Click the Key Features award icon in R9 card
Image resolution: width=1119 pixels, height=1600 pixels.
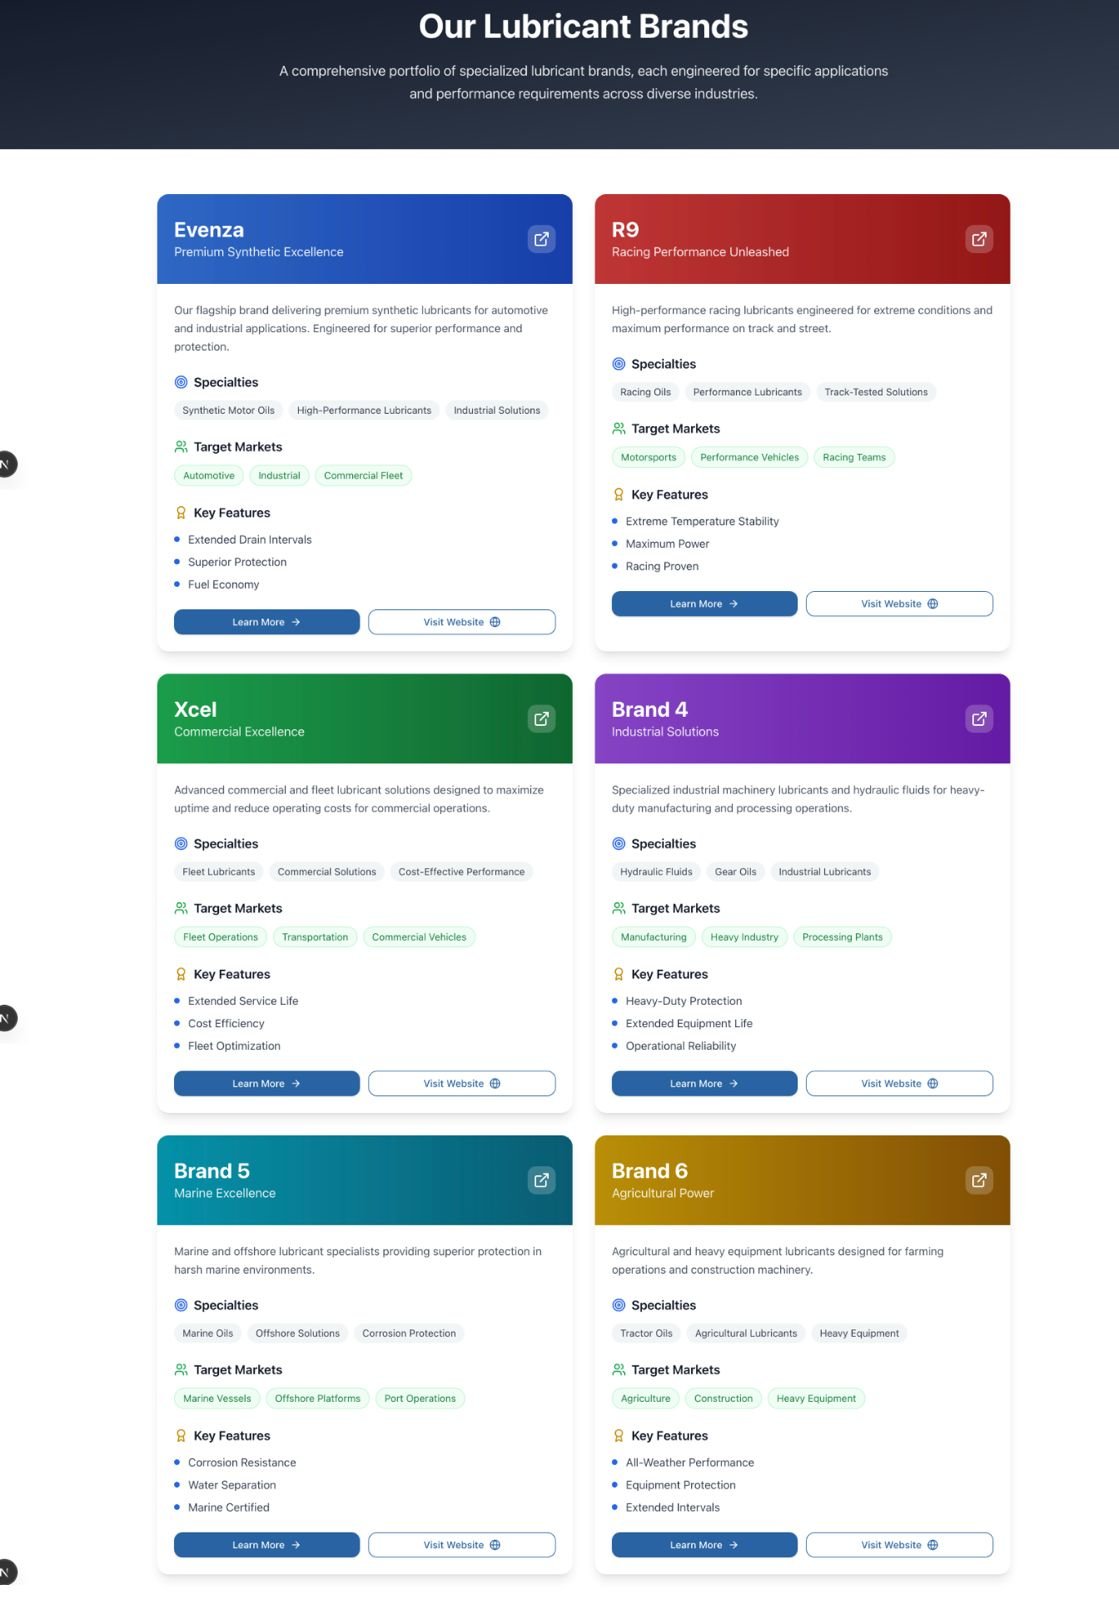[619, 494]
